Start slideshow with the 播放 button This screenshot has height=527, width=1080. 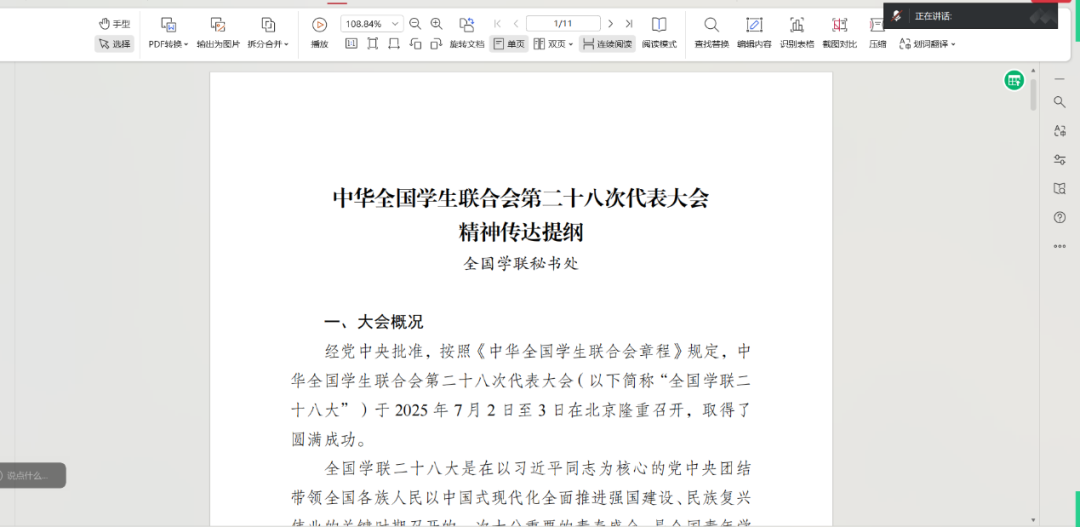319,31
